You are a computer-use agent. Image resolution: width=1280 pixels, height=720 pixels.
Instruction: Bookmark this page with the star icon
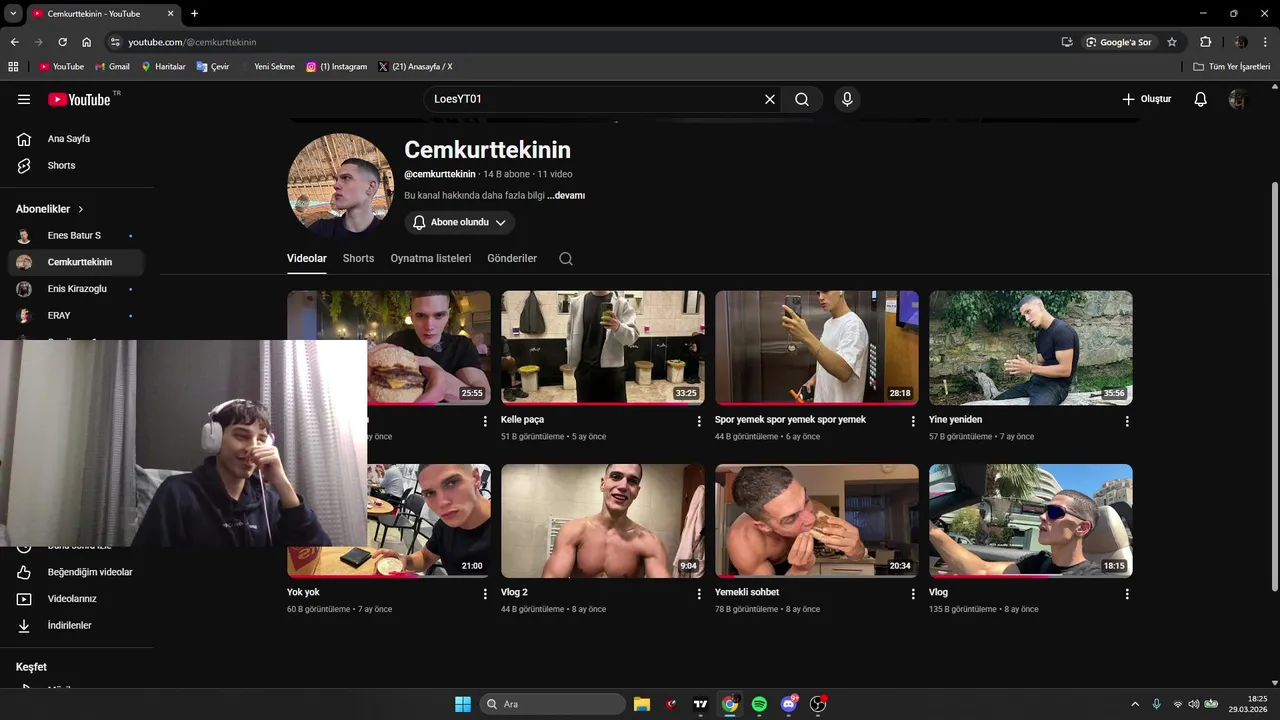point(1172,42)
